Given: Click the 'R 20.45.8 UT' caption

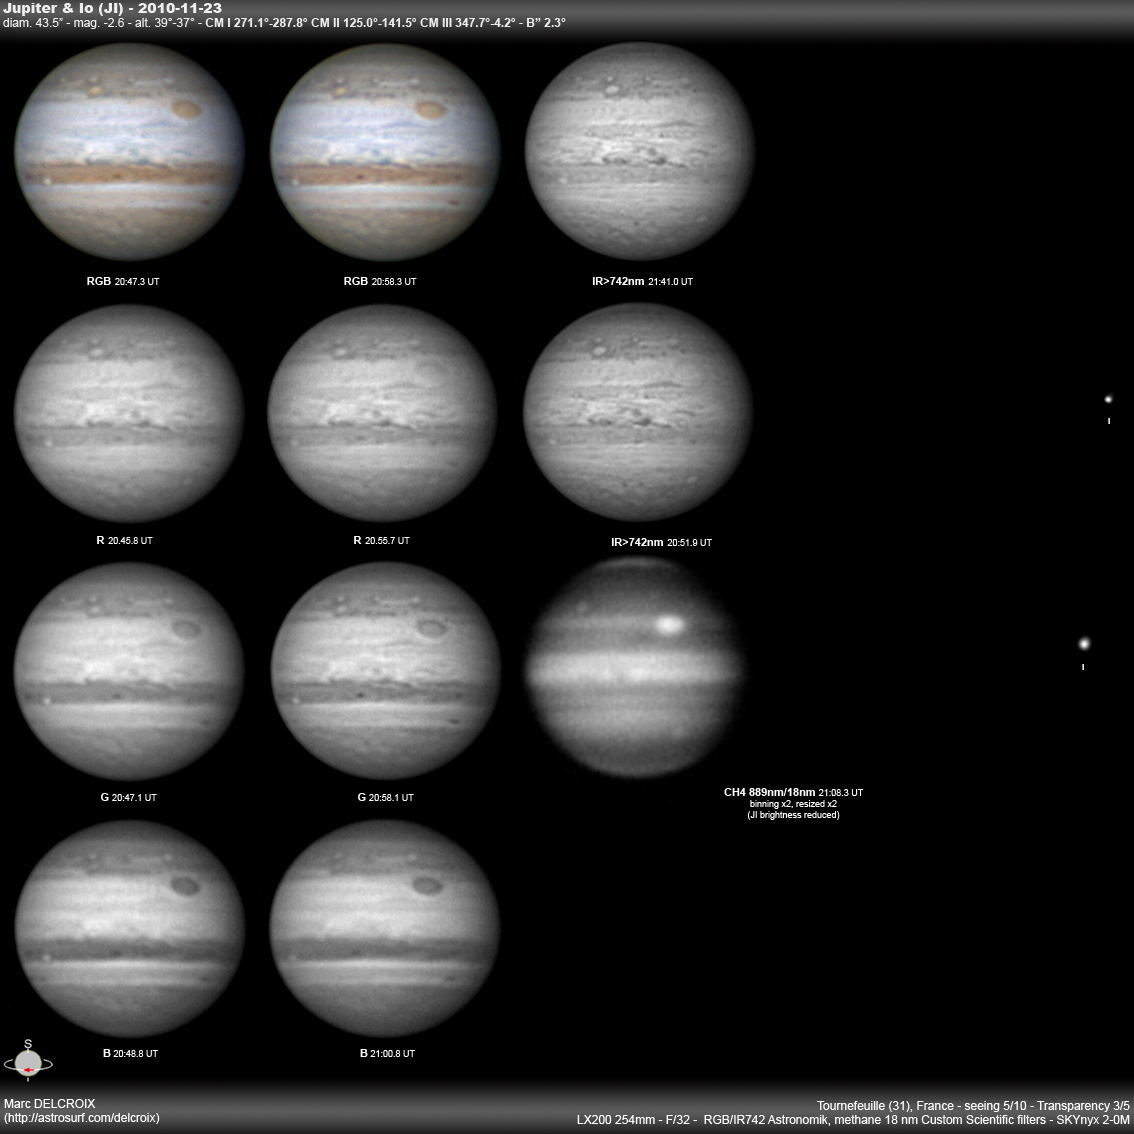Looking at the screenshot, I should (124, 540).
